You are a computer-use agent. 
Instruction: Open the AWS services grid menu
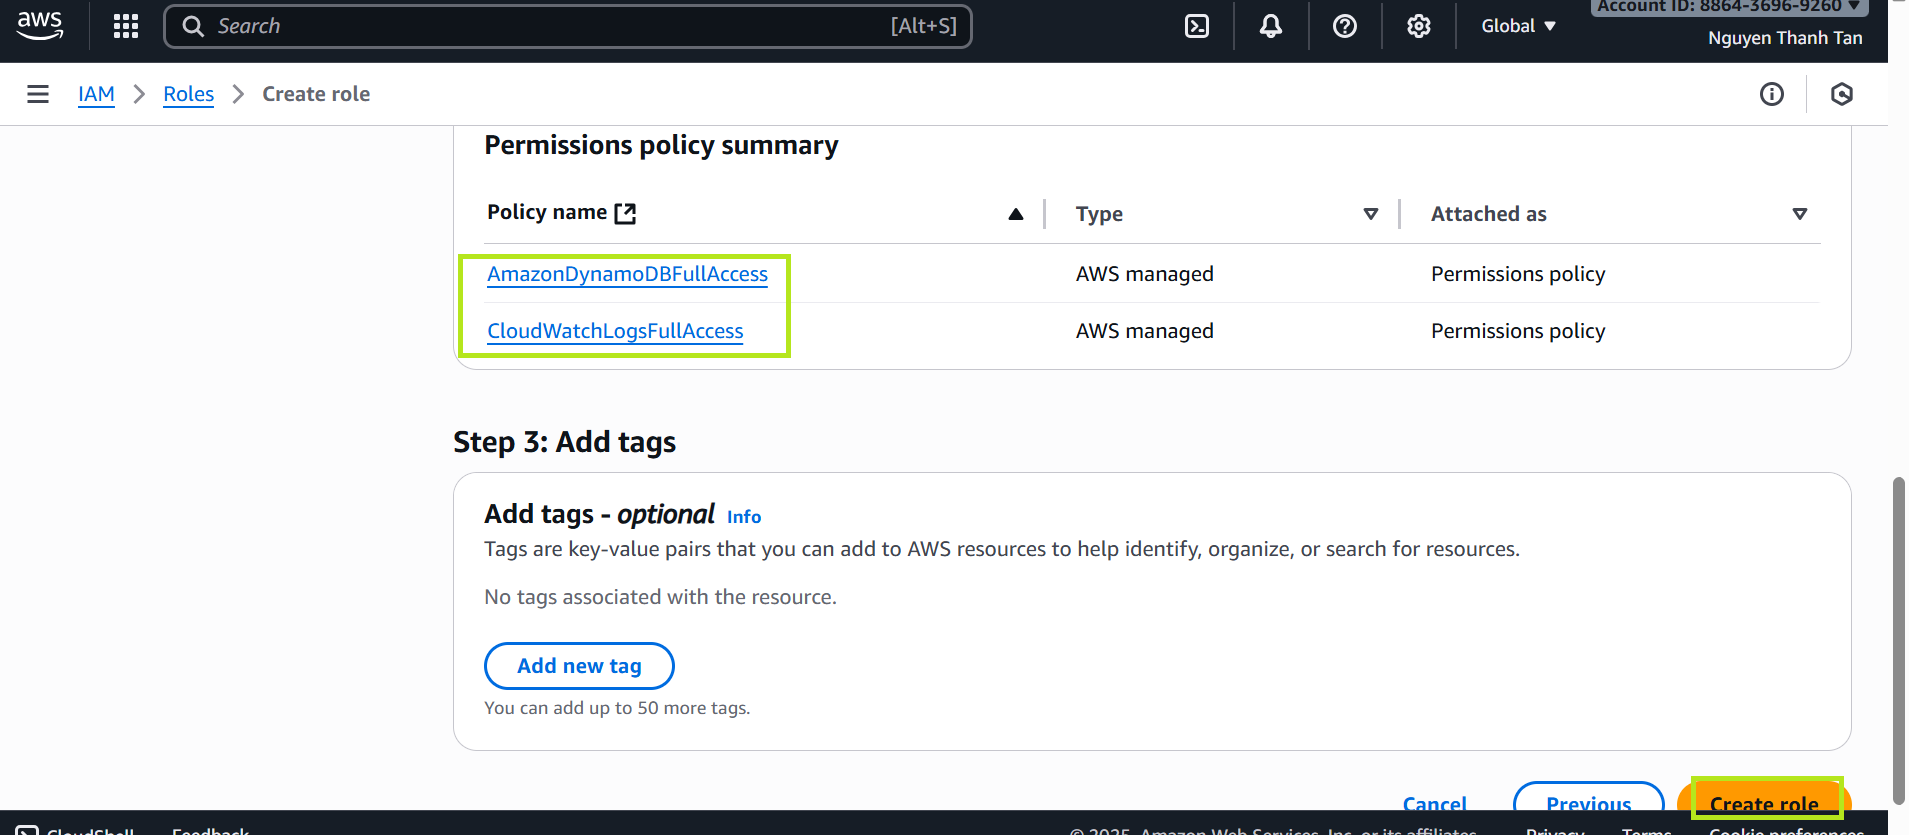click(126, 26)
